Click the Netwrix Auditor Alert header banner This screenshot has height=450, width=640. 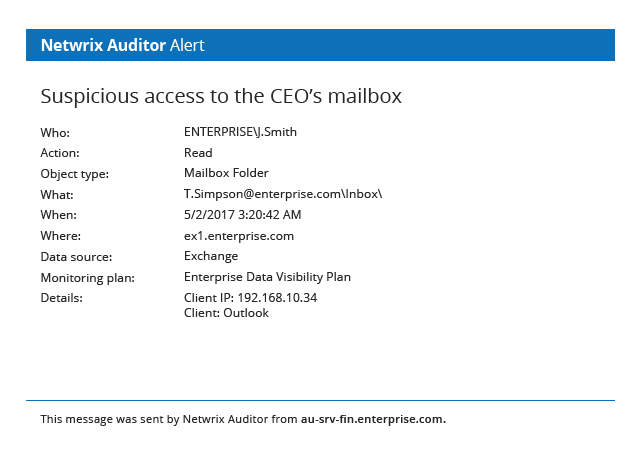[x=320, y=45]
